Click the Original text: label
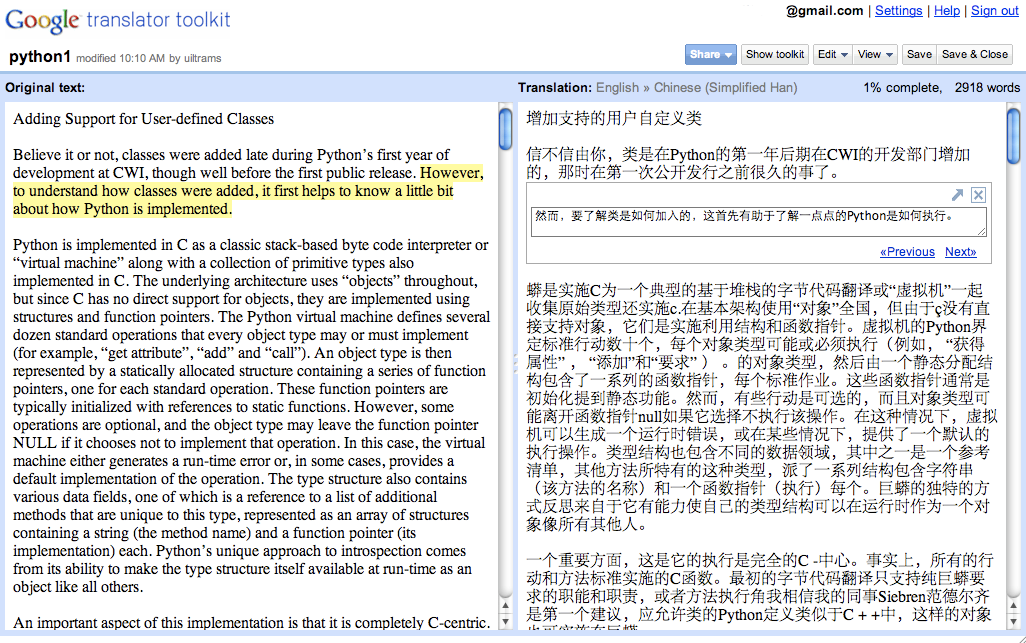Screen dimensions: 1026x643 45,88
